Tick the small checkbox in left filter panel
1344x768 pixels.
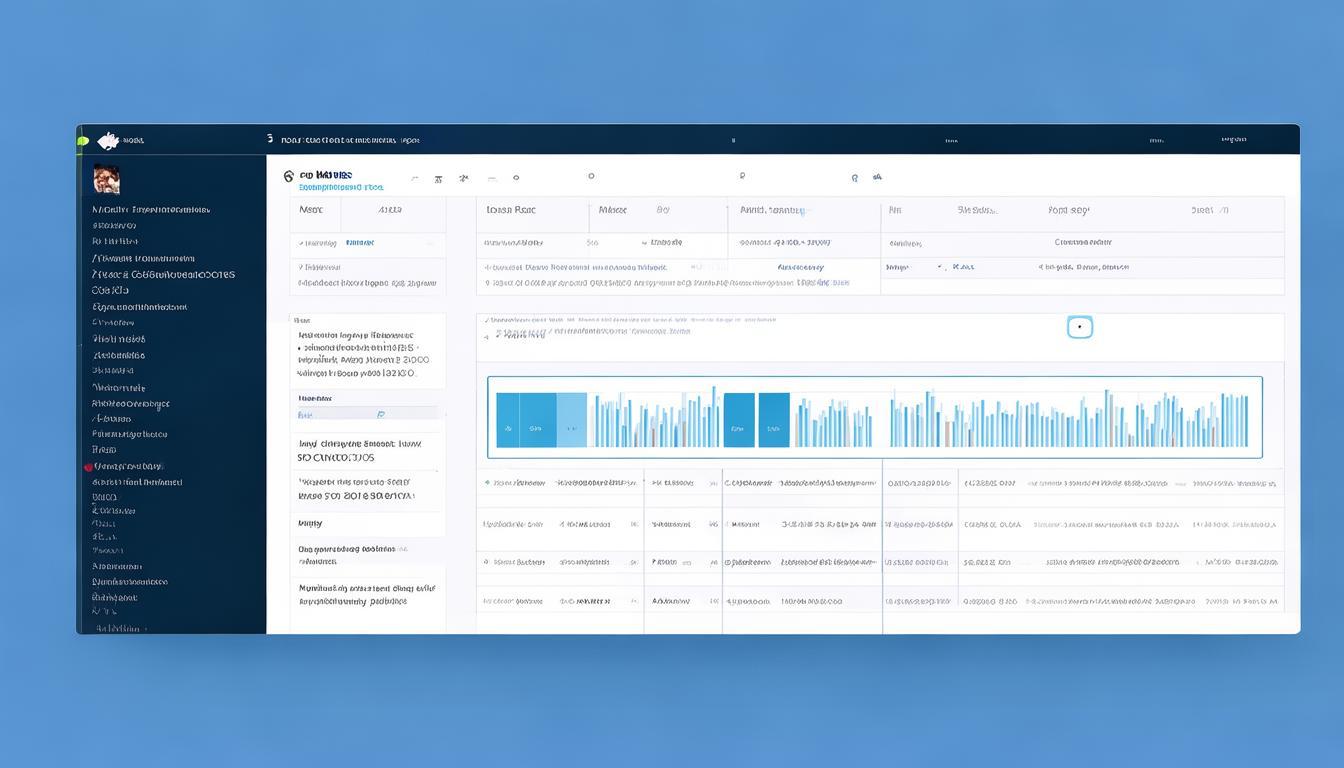point(380,414)
